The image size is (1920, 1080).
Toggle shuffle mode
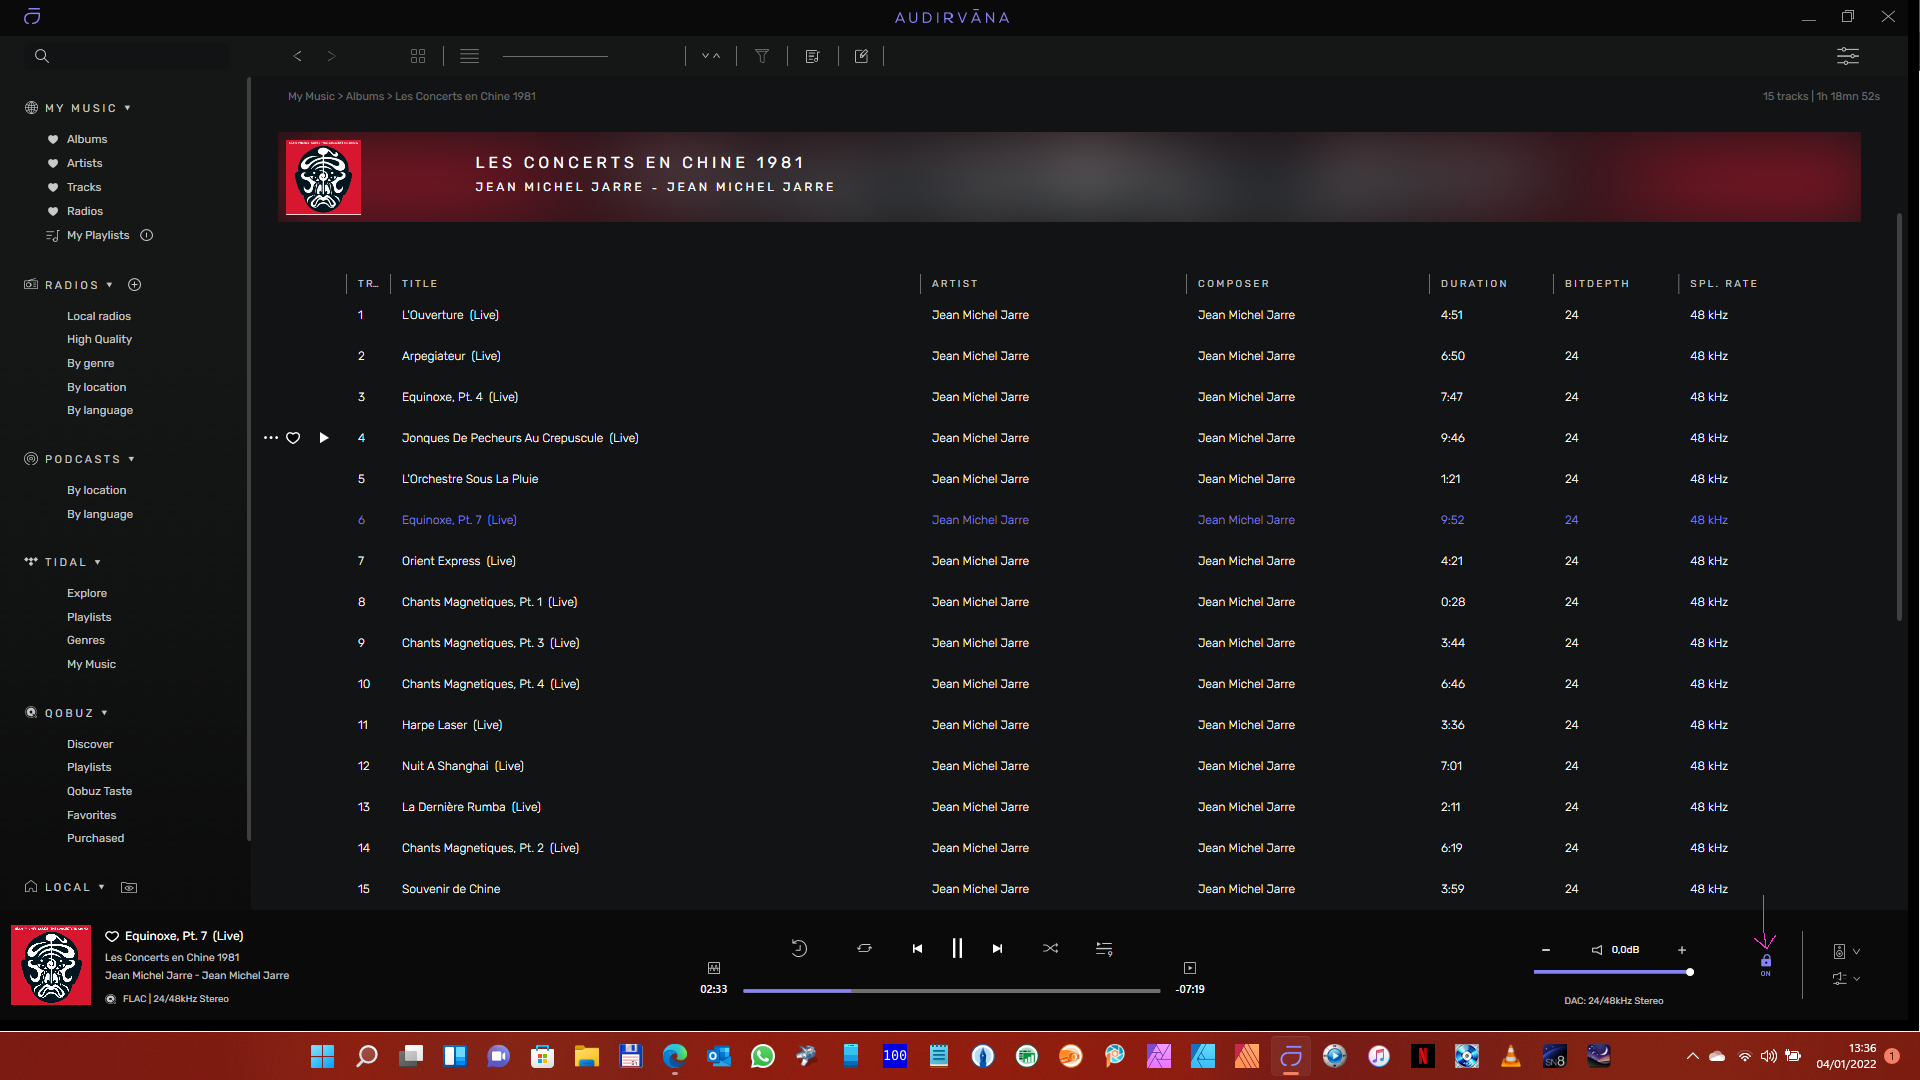click(x=1050, y=948)
